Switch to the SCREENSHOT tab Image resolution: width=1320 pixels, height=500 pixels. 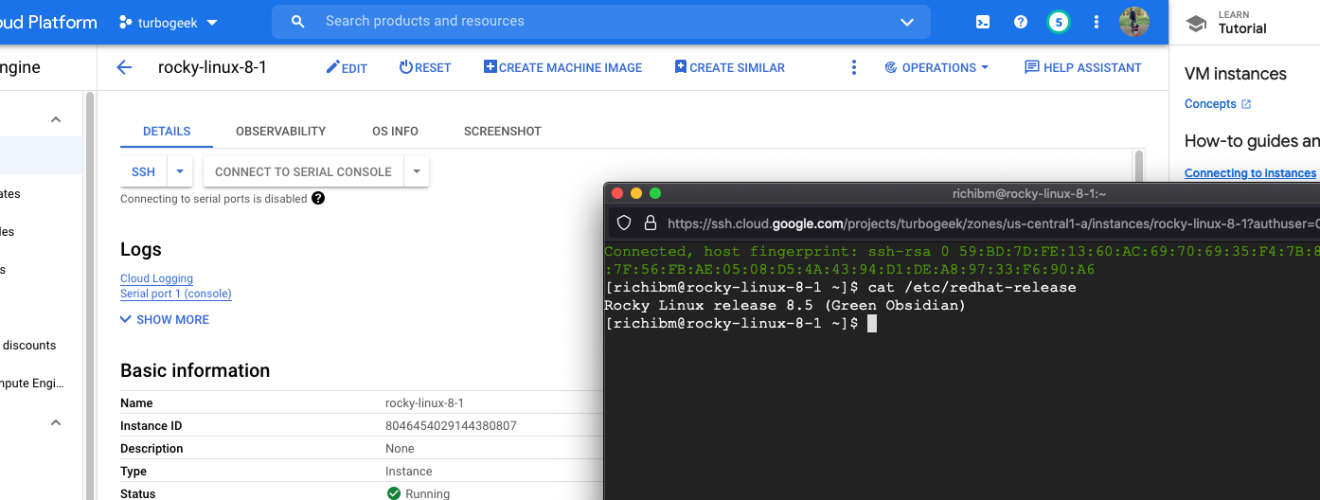click(x=503, y=131)
